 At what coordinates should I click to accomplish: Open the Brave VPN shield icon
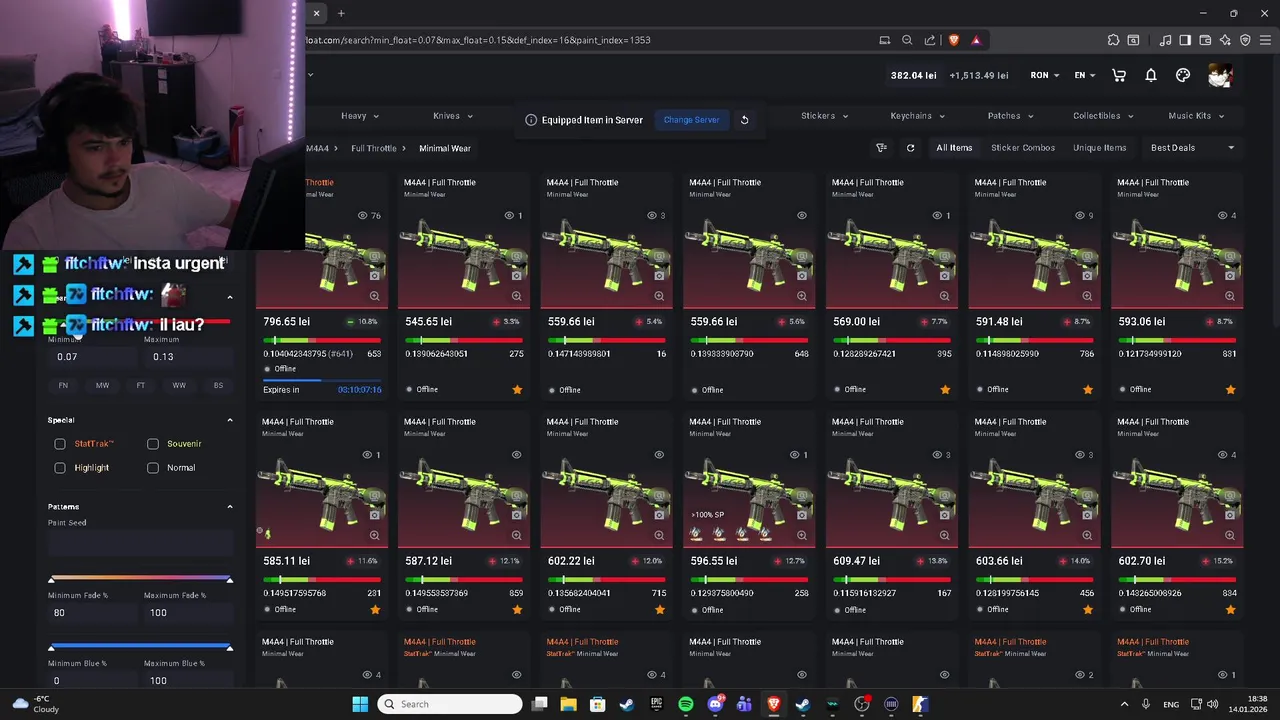[x=1245, y=40]
